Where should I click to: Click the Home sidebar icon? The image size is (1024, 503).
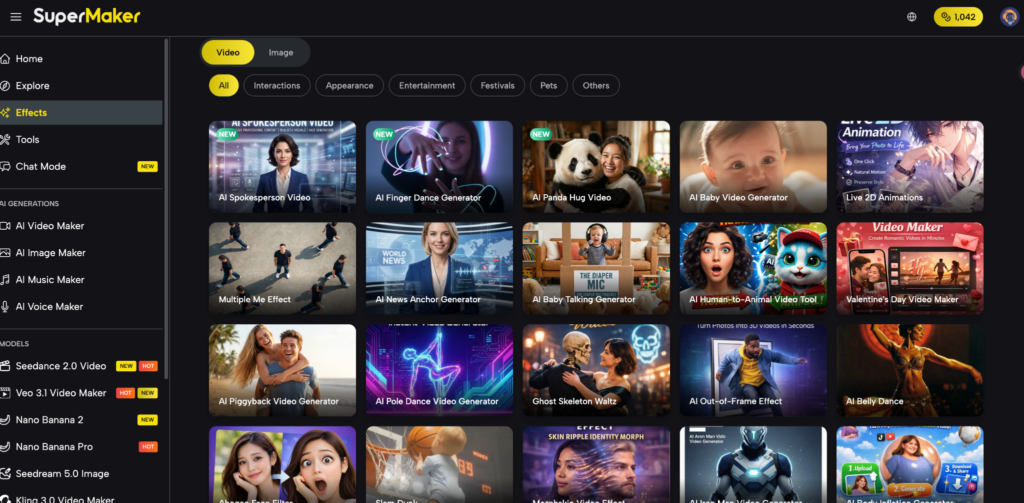6,59
